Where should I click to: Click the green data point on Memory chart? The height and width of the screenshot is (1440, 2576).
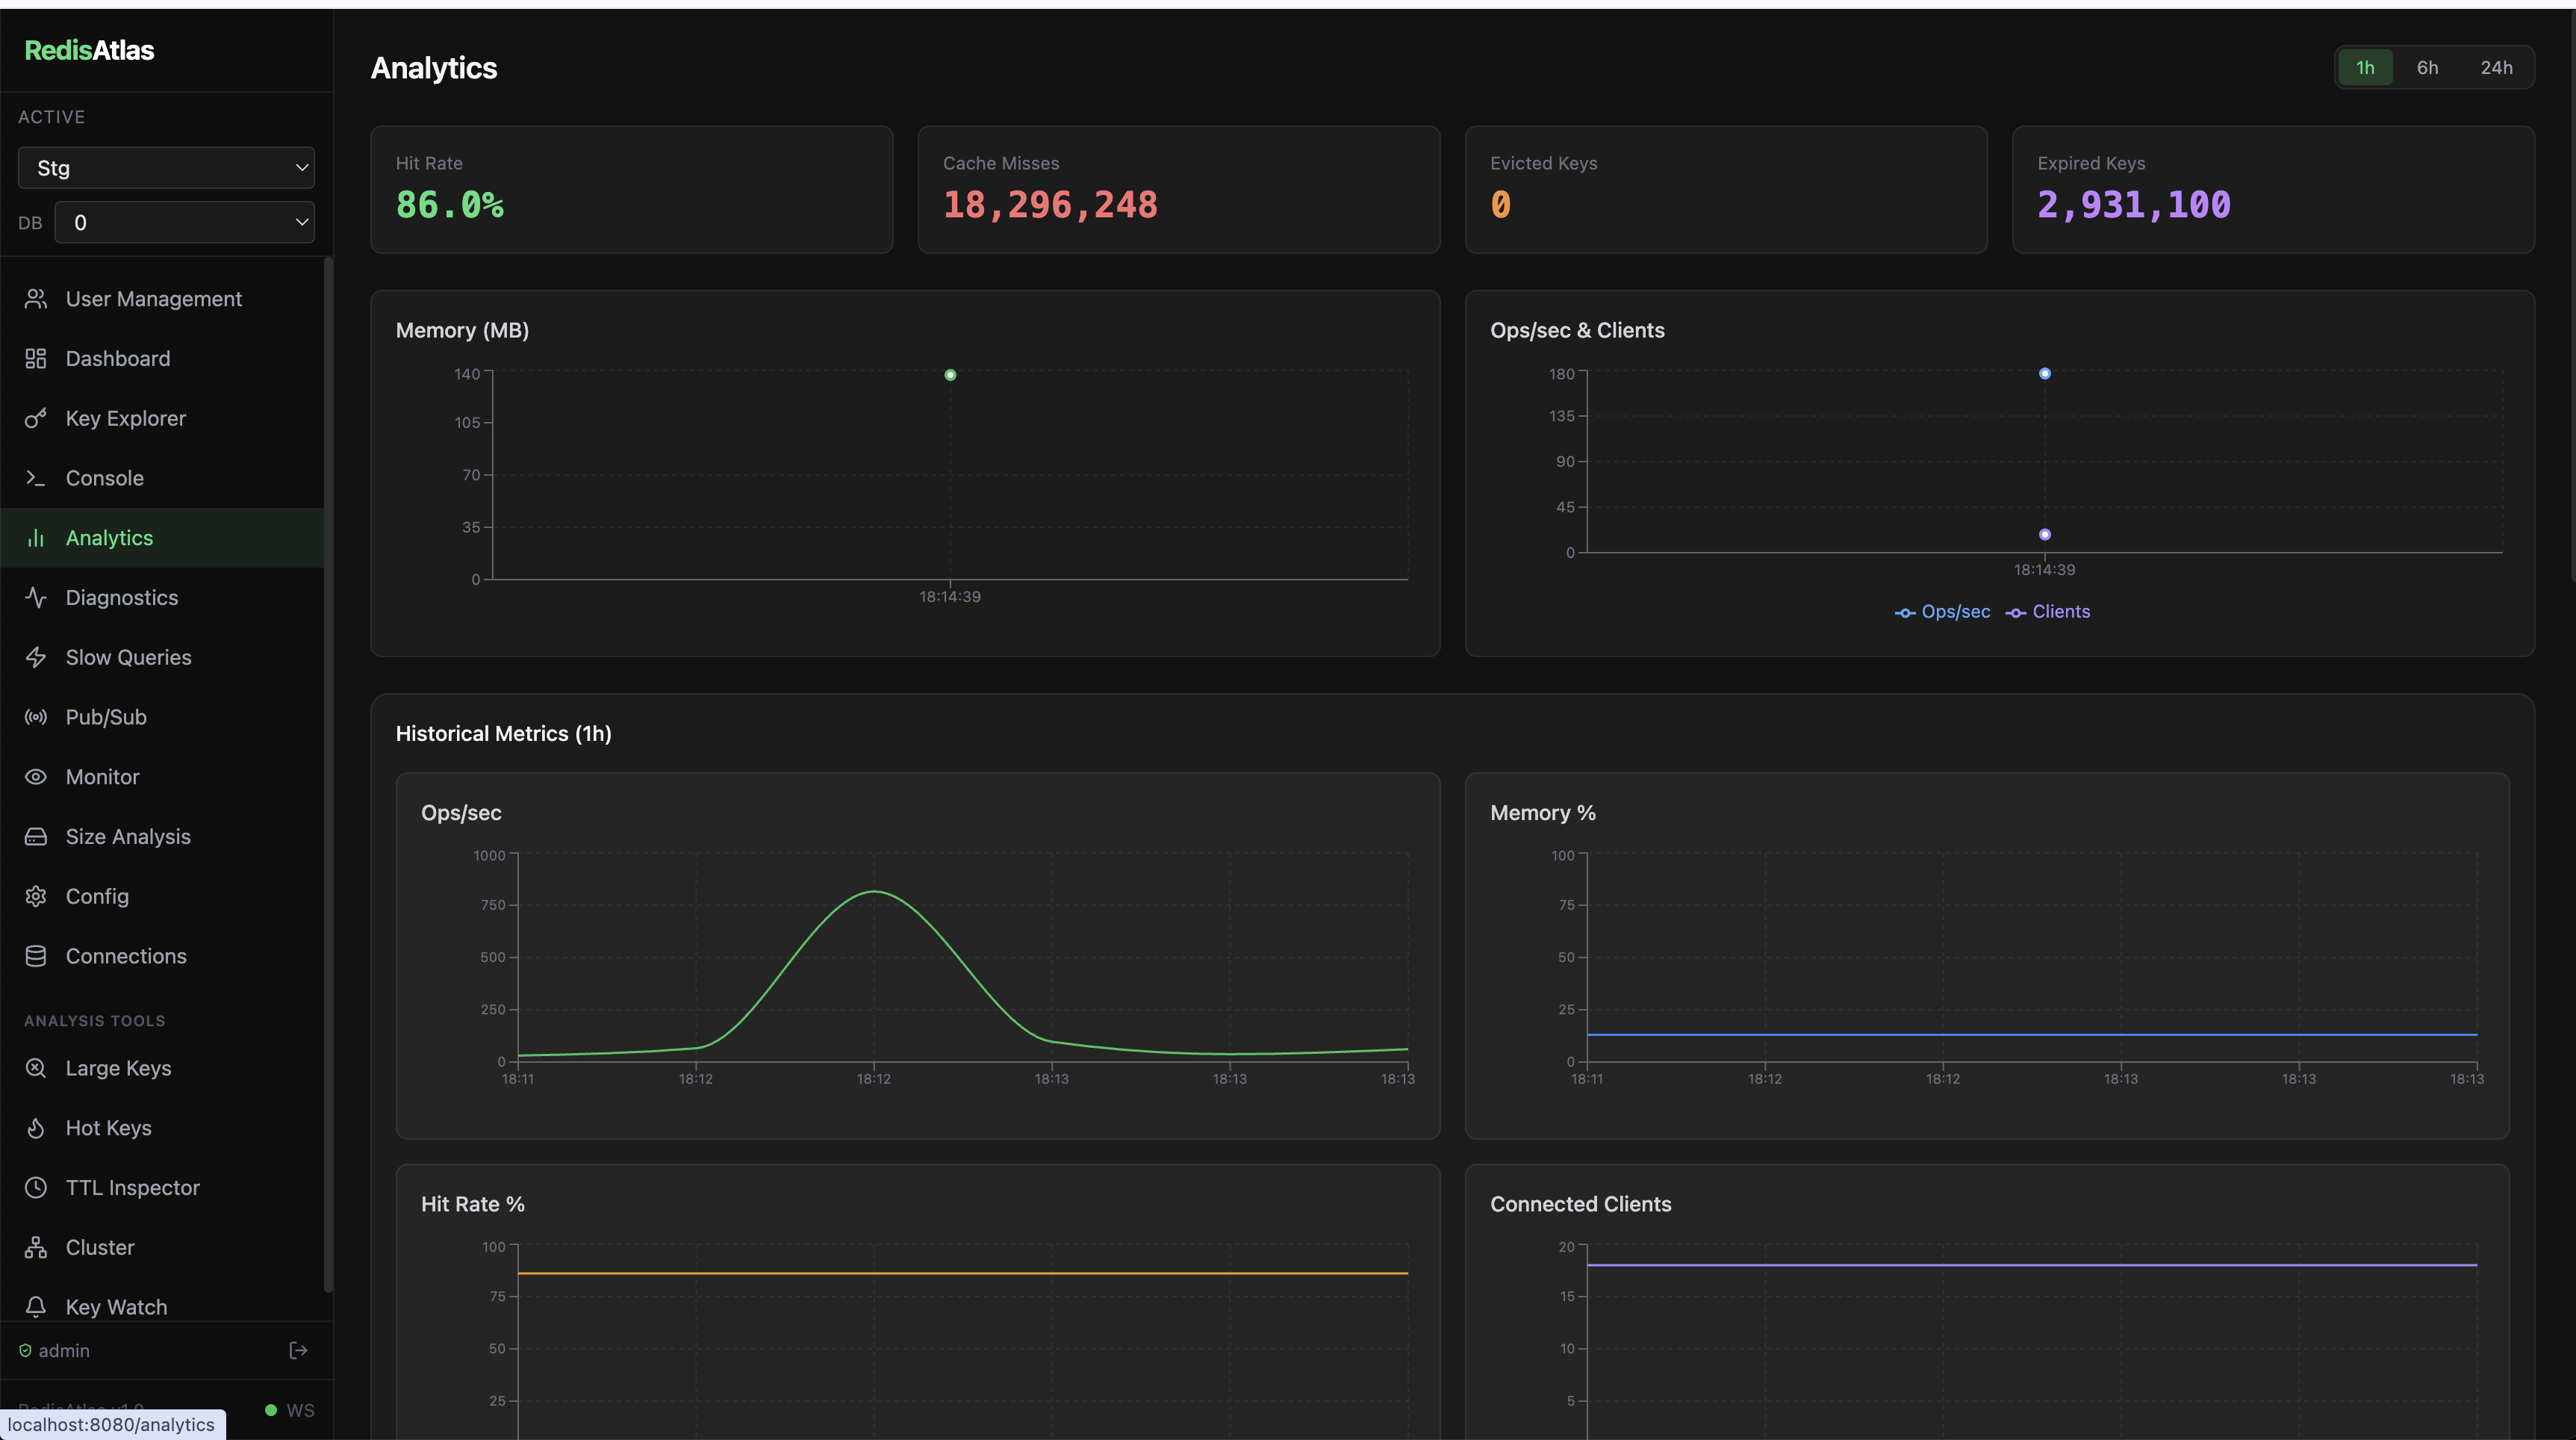[949, 374]
